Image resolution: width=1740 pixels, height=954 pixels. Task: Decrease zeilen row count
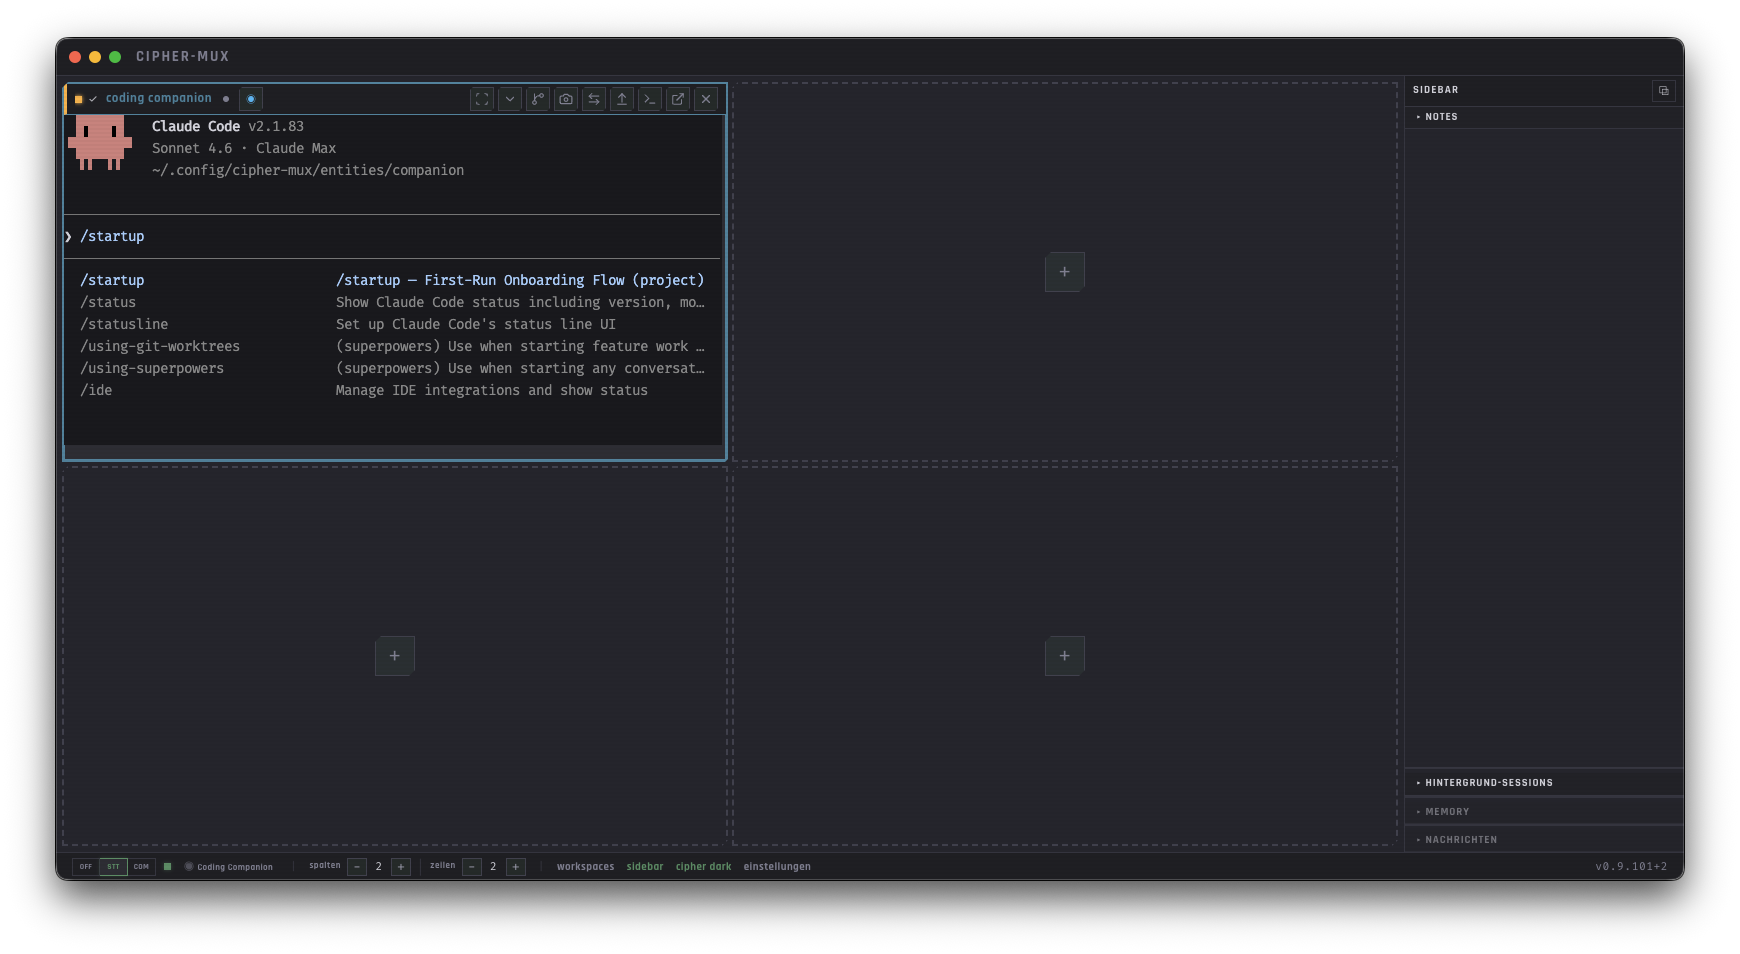tap(472, 867)
